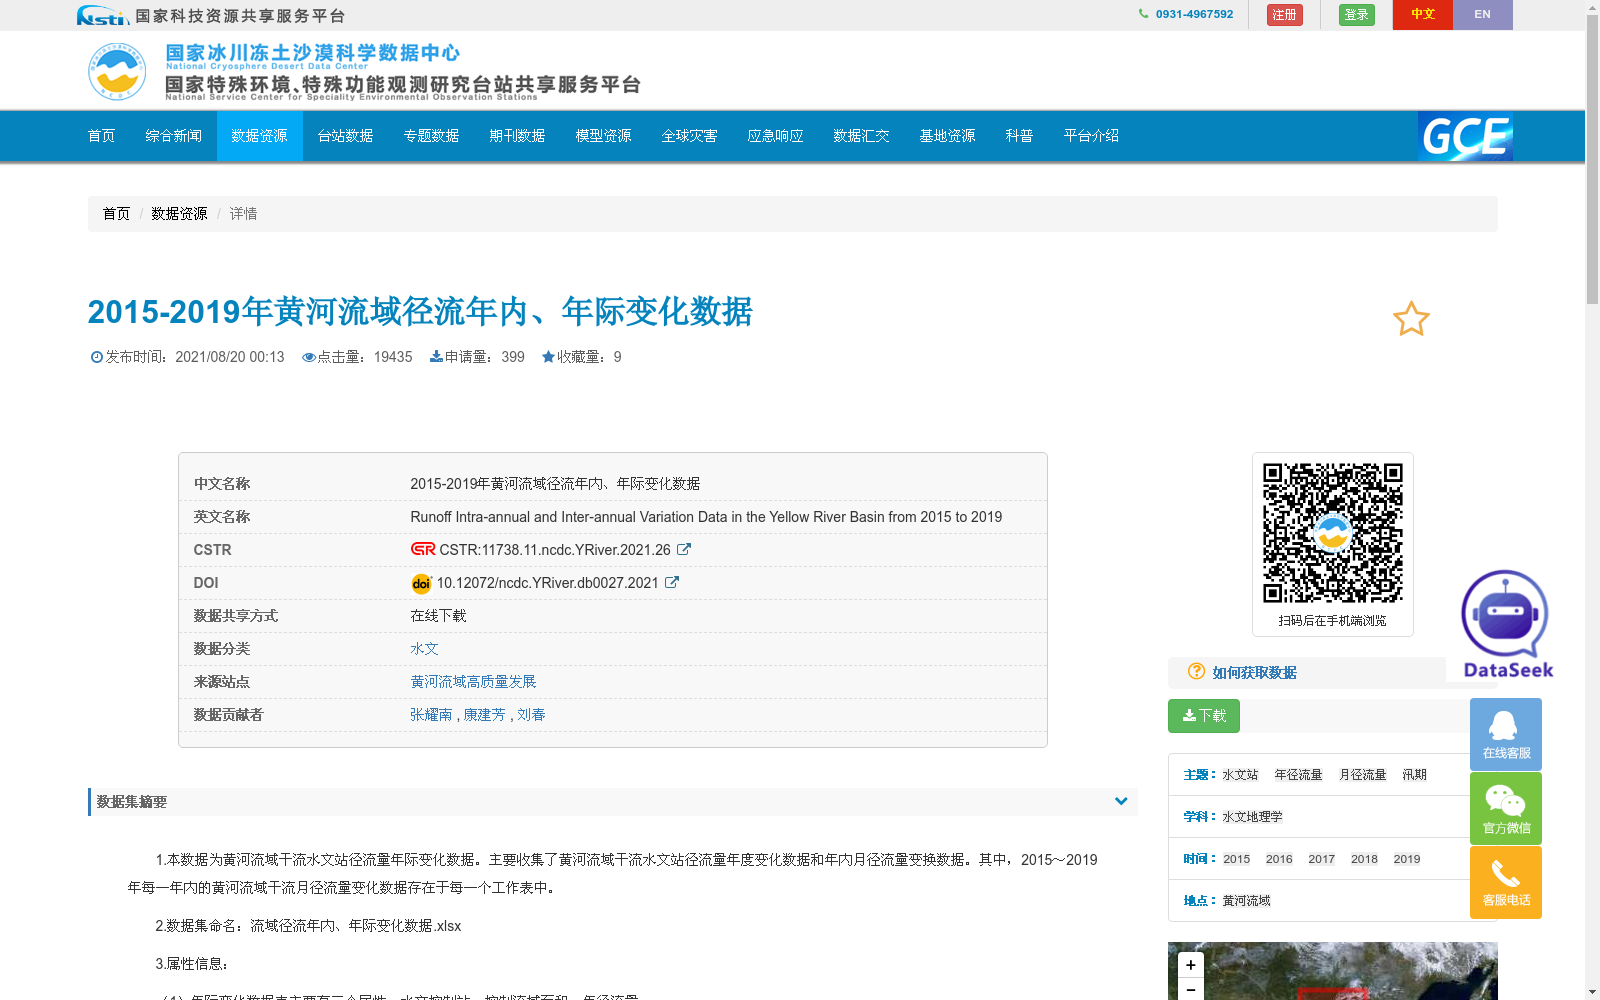Screen dimensions: 1600x1000
Task: Go to 首页 breadcrumb link
Action: [x=116, y=214]
